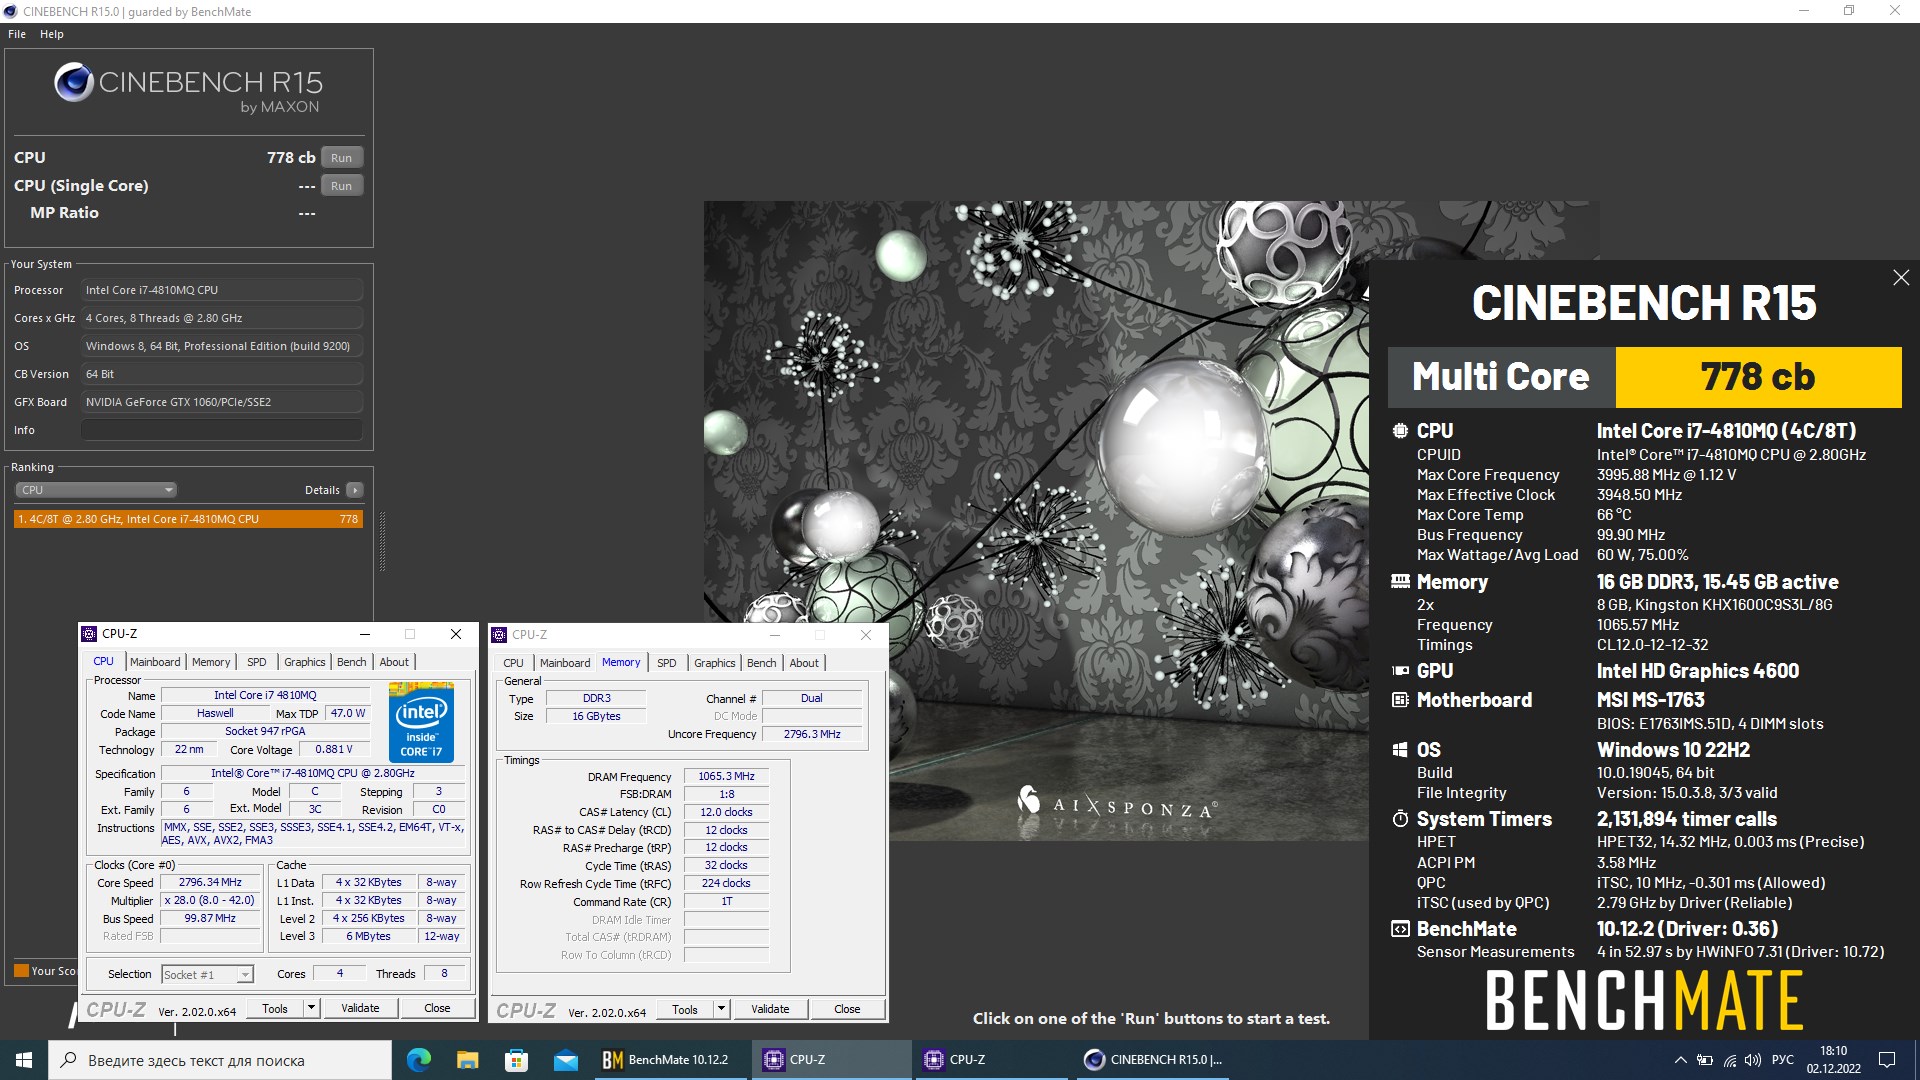Expand the Ranking CPU dropdown
This screenshot has width=1920, height=1080.
click(96, 490)
